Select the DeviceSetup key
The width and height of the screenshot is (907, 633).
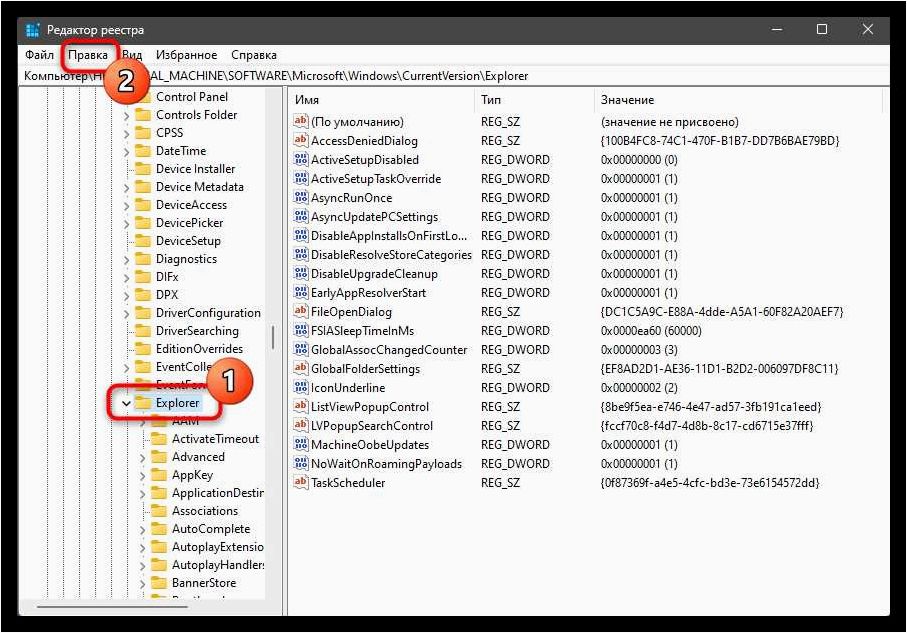point(188,241)
